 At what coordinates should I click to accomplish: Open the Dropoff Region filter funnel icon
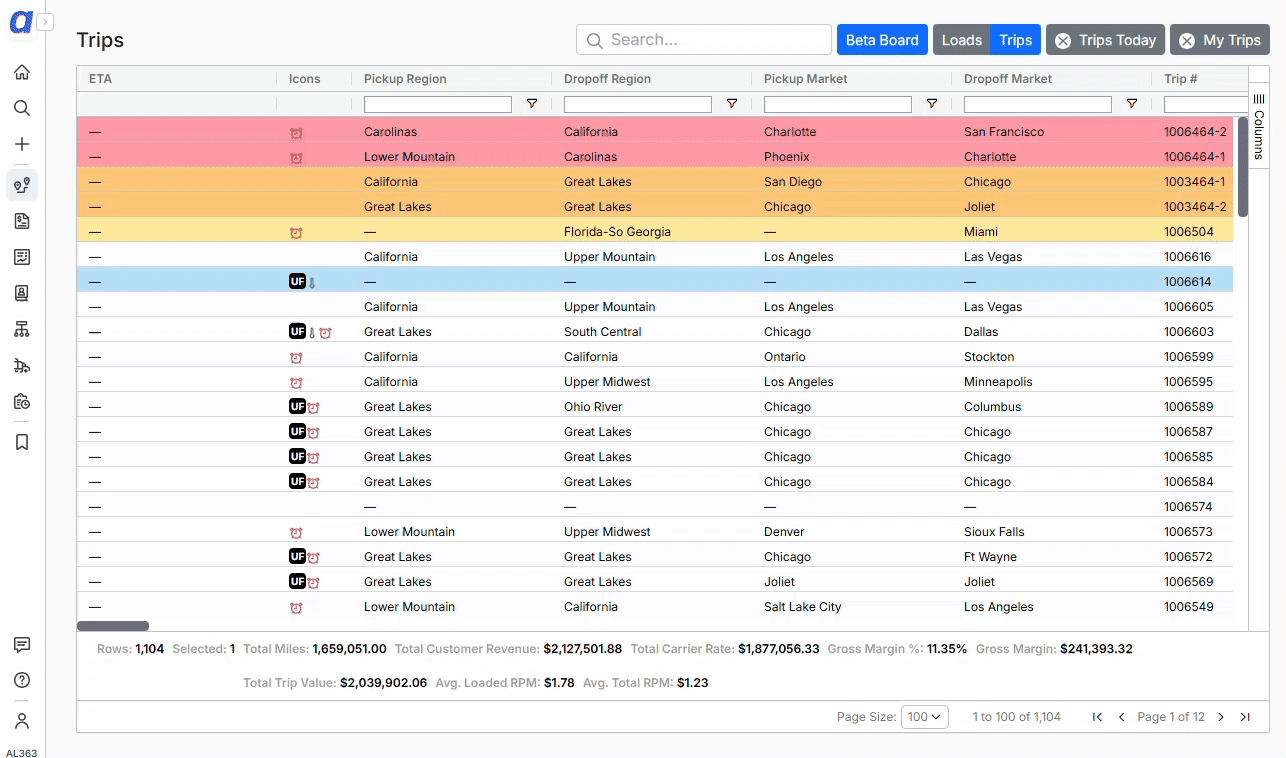point(732,104)
